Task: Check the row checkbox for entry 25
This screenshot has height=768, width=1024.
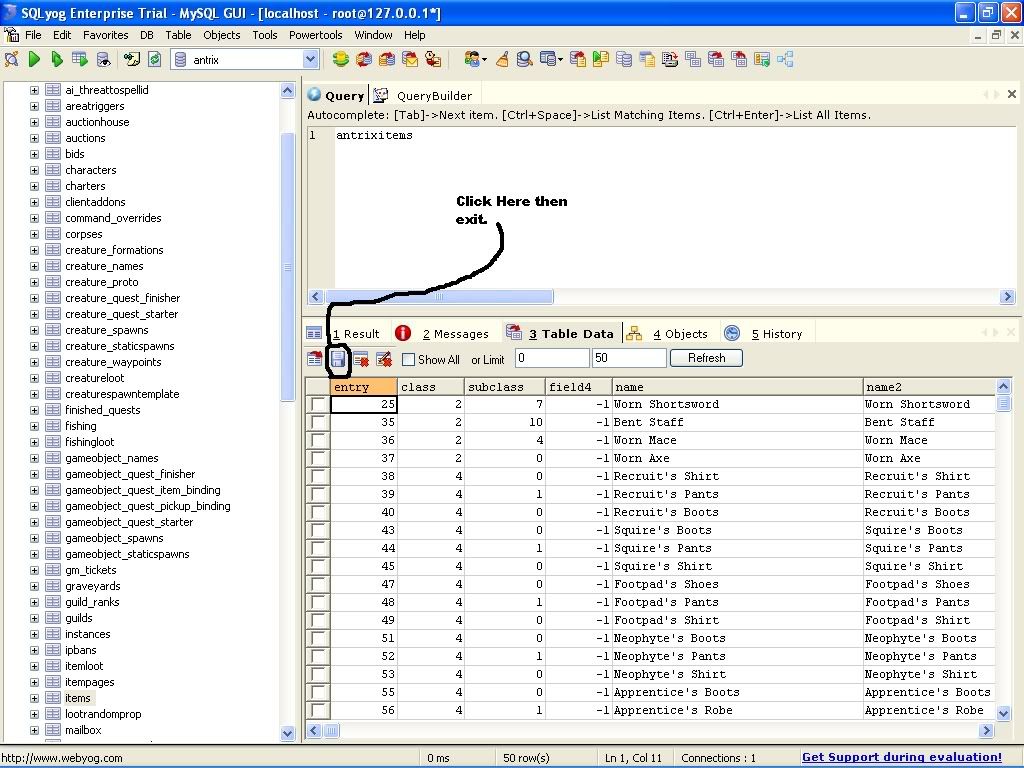Action: (318, 404)
